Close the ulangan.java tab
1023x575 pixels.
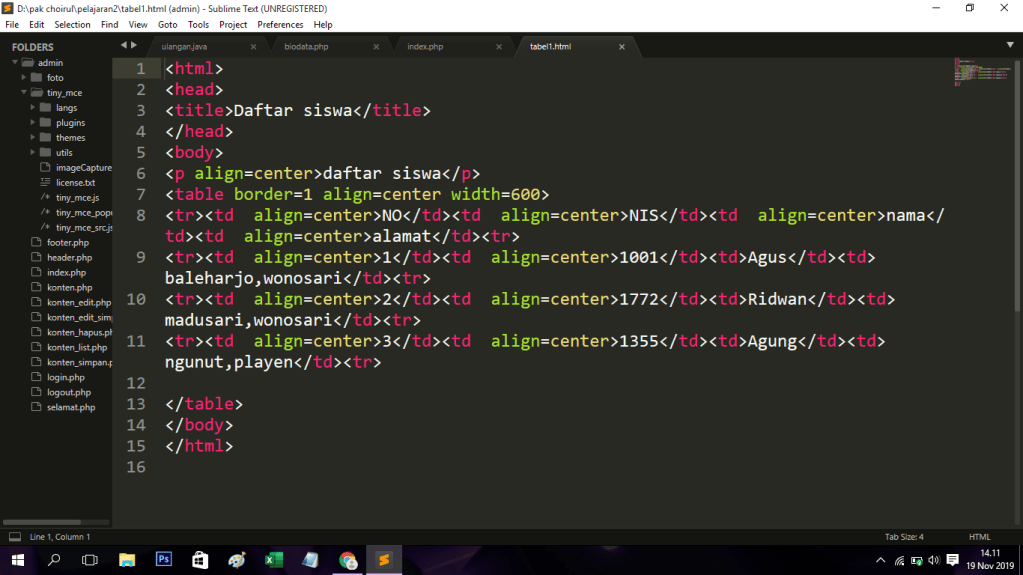click(x=253, y=47)
